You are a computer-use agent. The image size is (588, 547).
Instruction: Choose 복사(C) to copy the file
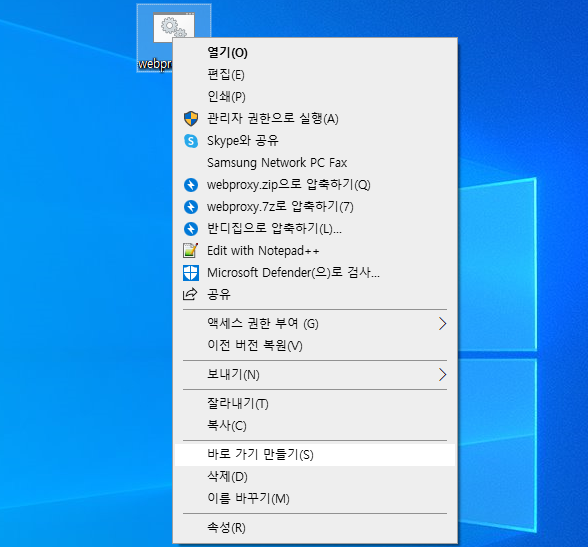[x=315, y=426]
